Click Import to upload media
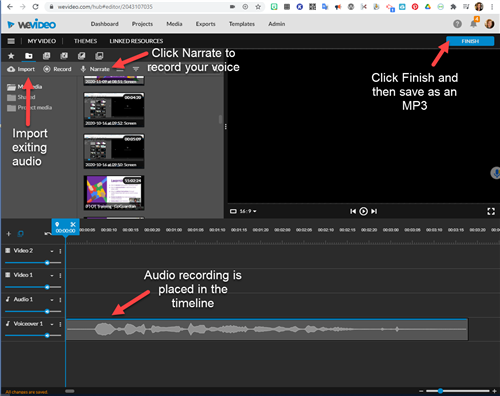This screenshot has height=396, width=500. [21, 69]
